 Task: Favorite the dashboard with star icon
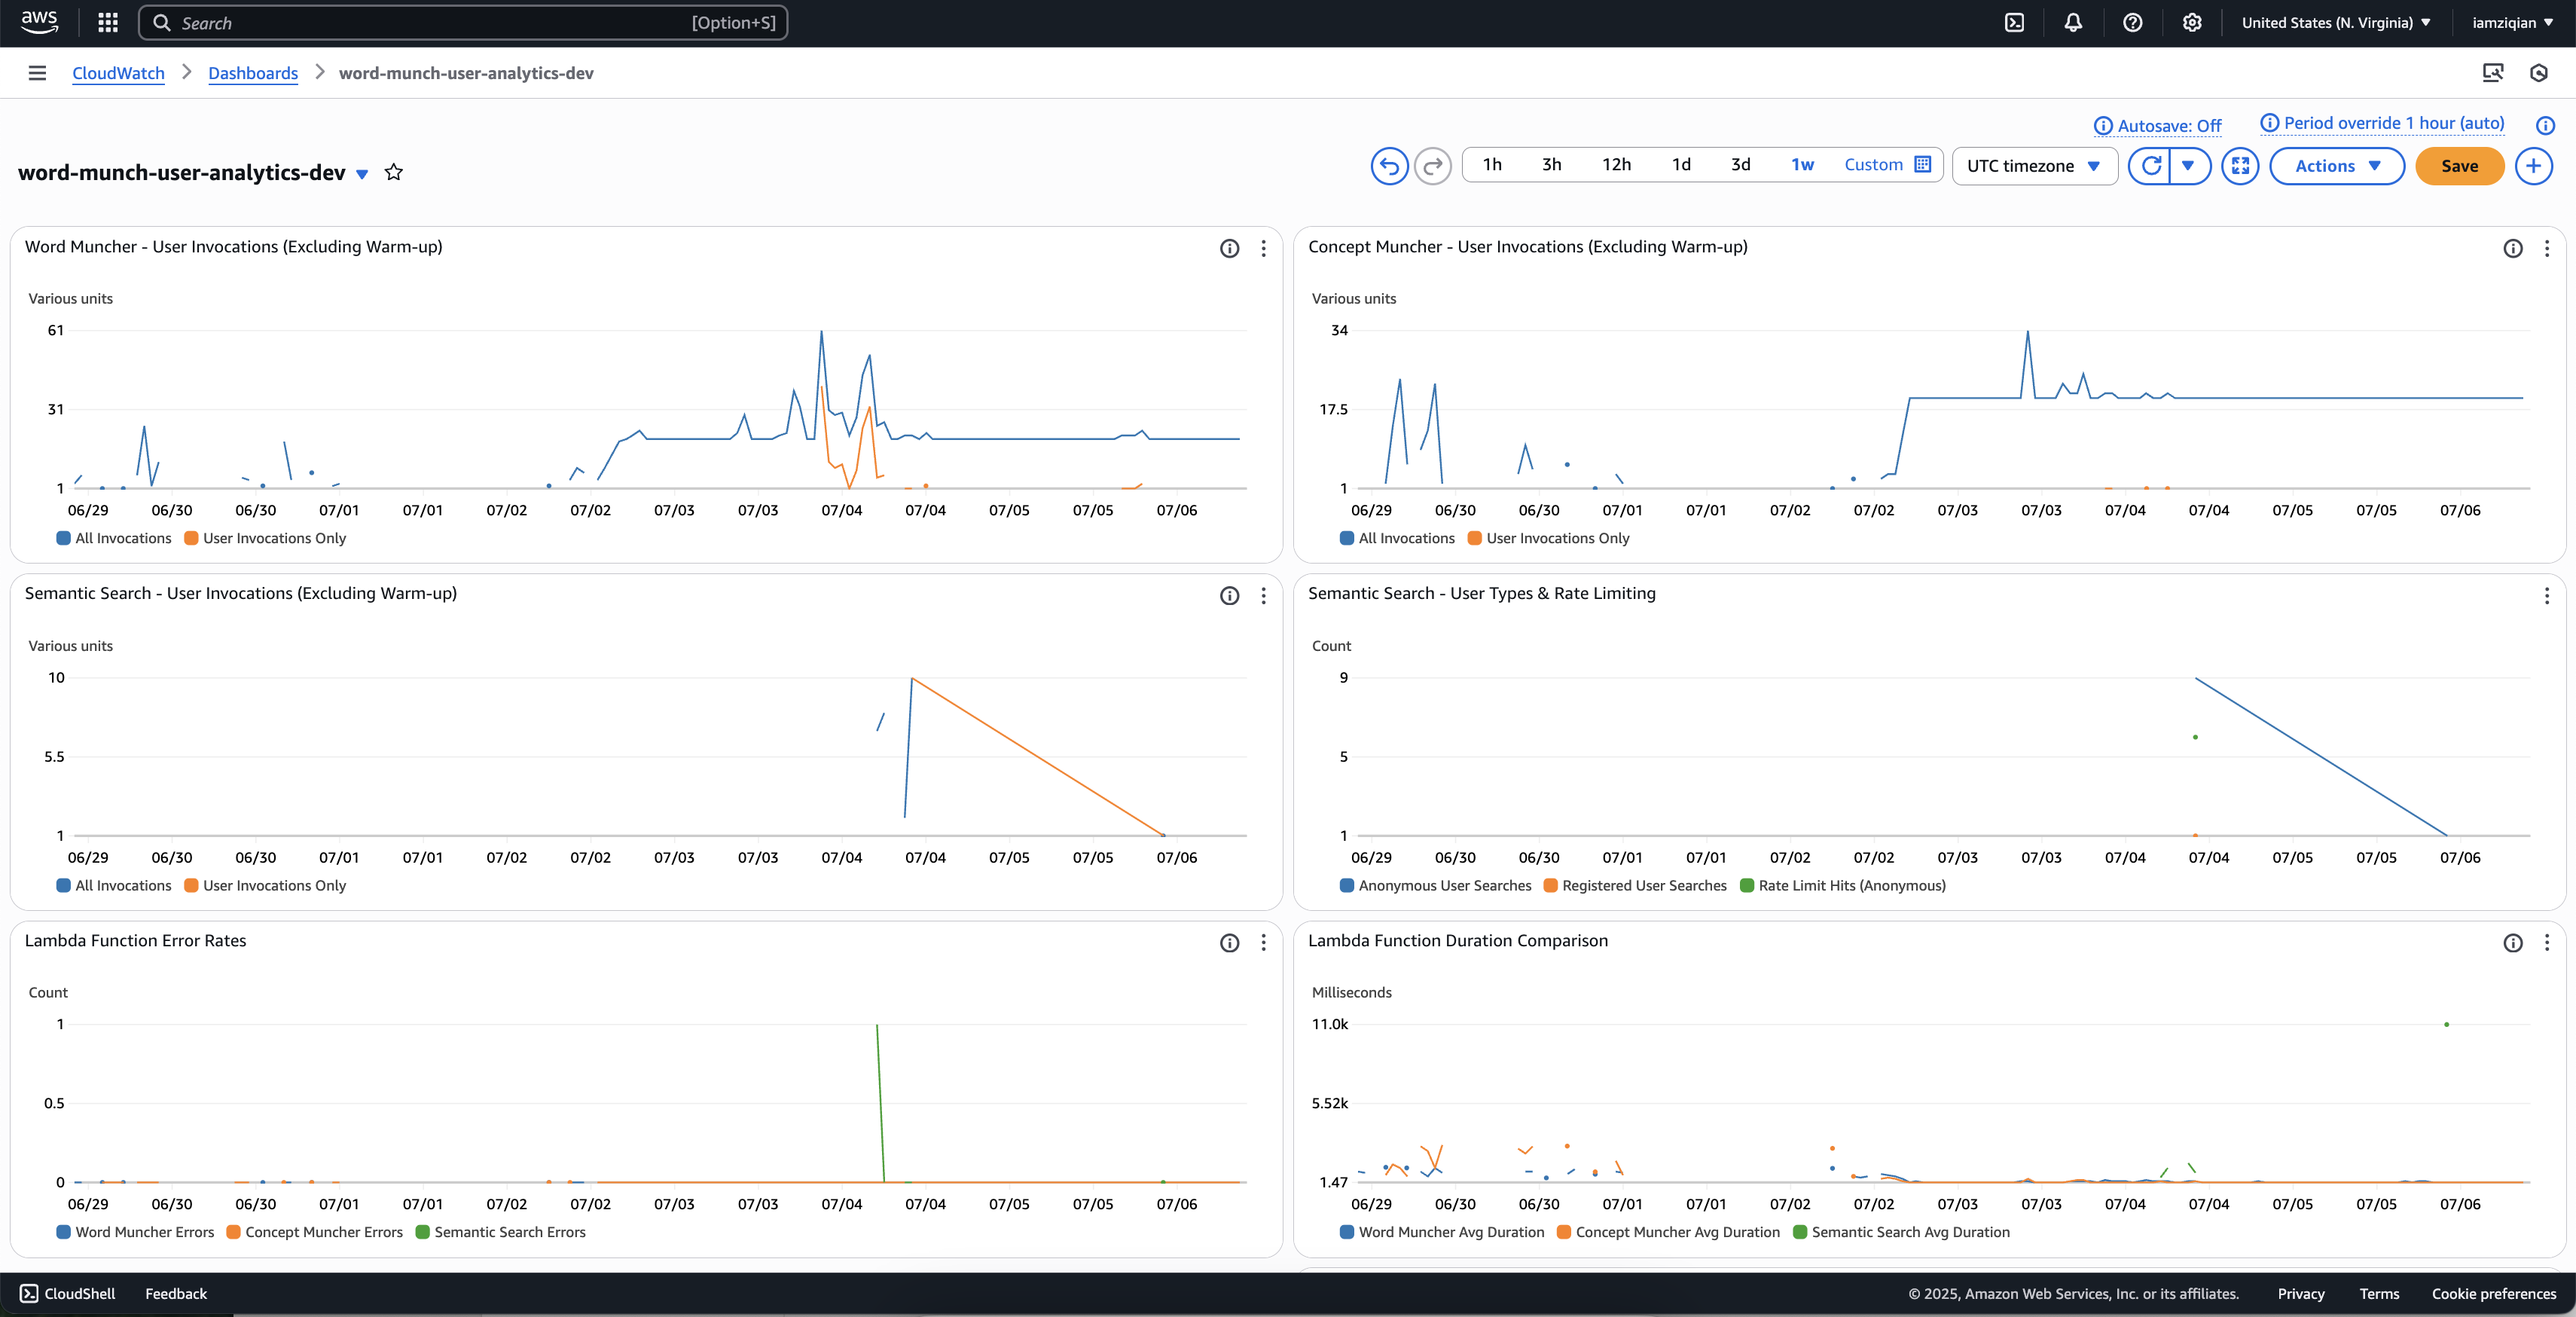[x=394, y=172]
